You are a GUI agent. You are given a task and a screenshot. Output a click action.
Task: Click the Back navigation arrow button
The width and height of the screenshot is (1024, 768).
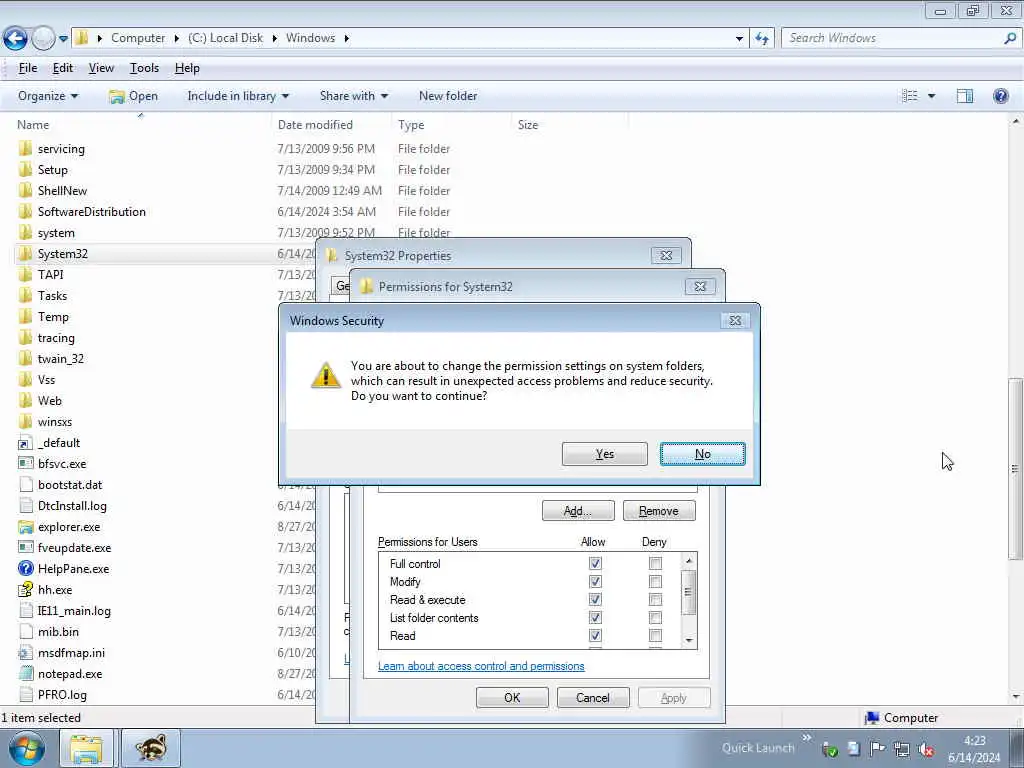point(15,38)
